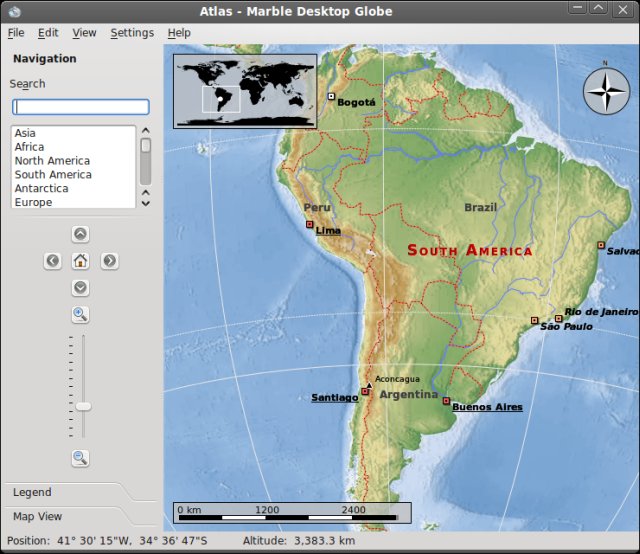Switch to the Map View tab
This screenshot has width=640, height=554.
(38, 516)
